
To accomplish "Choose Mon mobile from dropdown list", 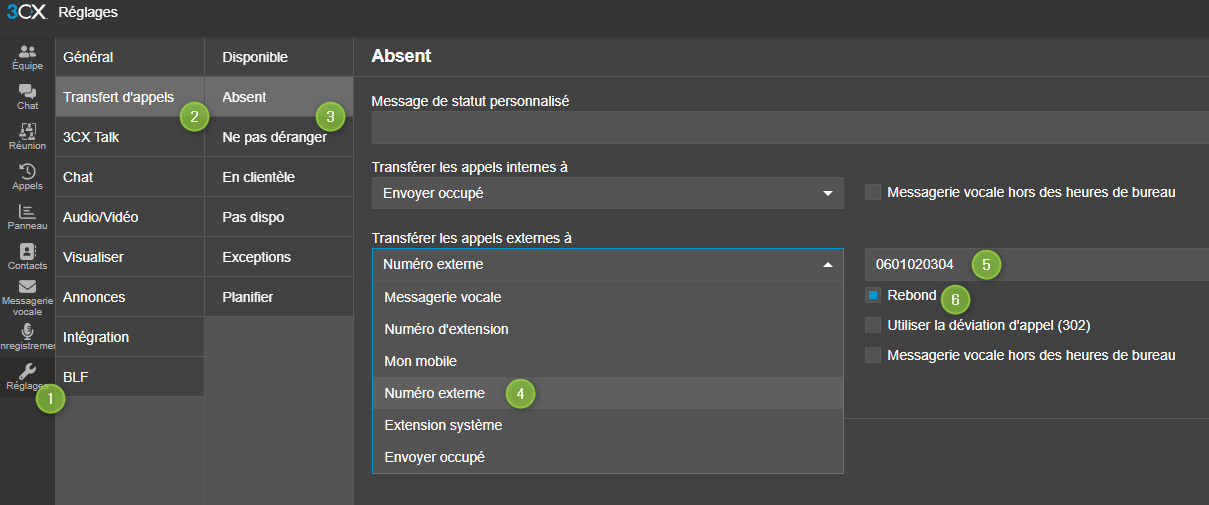I will (420, 361).
